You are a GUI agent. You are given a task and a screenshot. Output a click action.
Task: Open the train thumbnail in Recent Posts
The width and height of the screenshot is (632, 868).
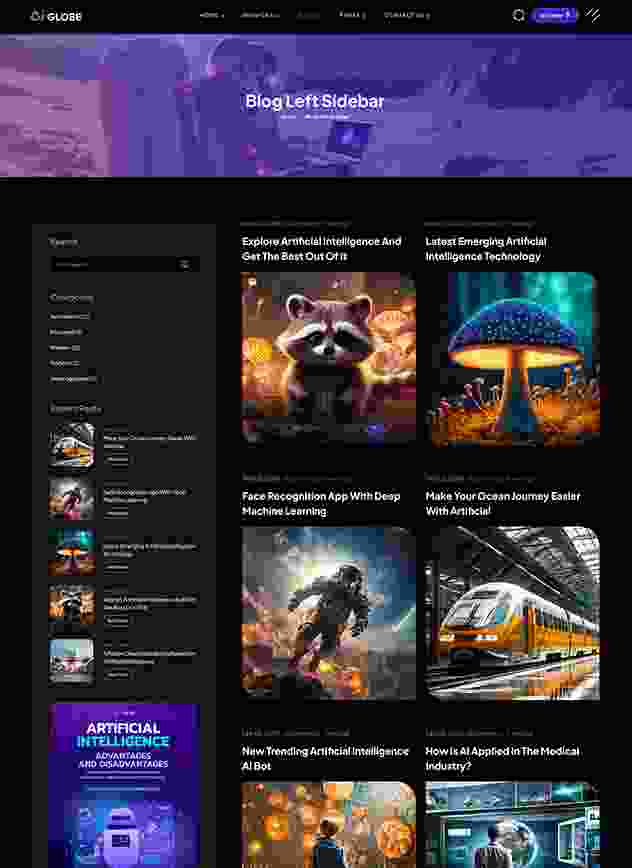72,444
